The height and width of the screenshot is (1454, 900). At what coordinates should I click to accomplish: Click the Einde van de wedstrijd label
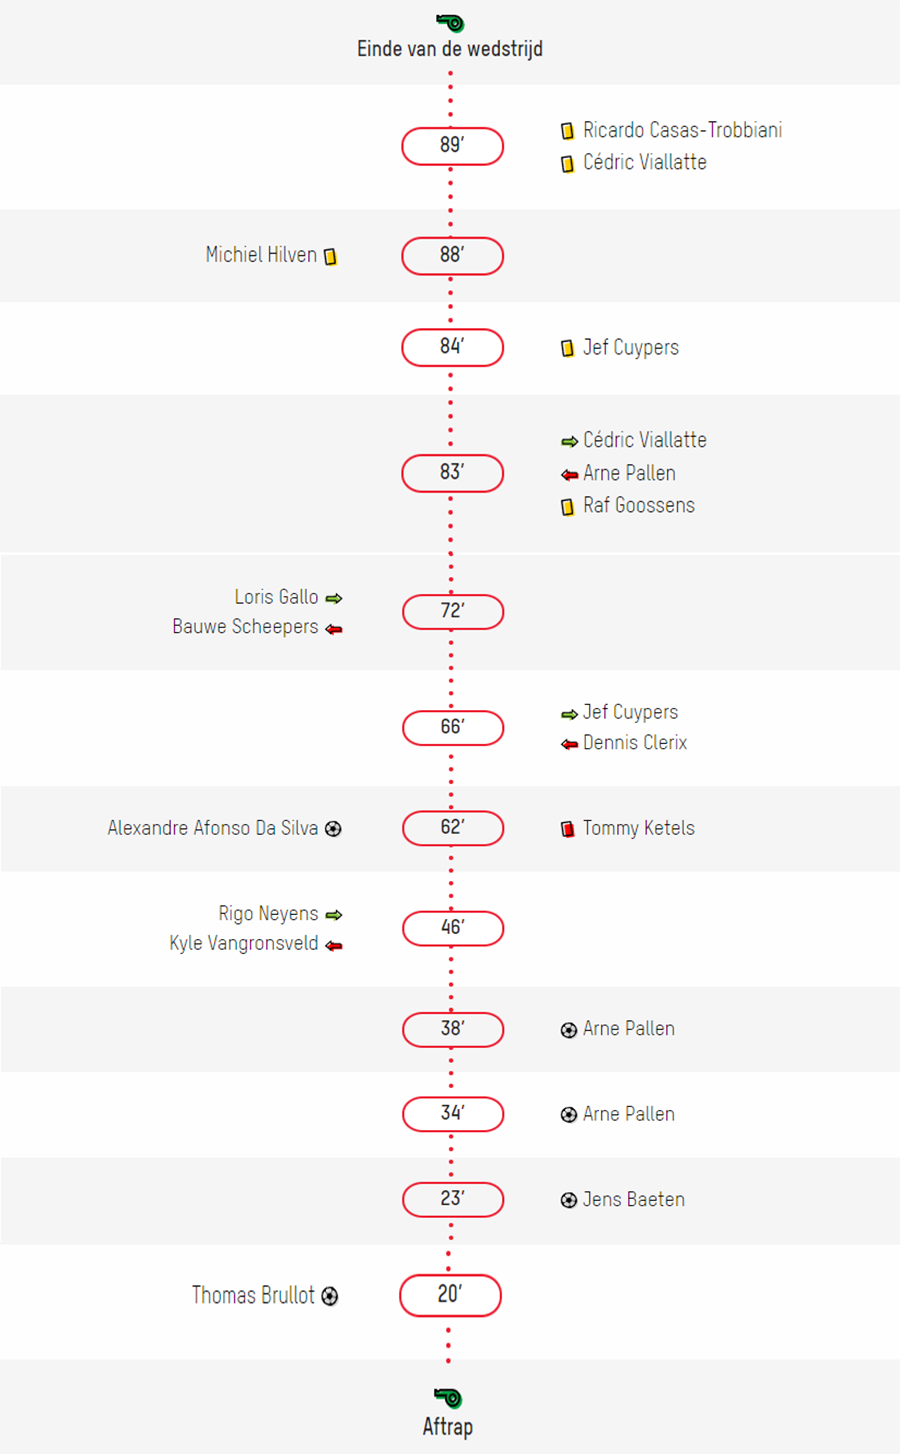[450, 49]
